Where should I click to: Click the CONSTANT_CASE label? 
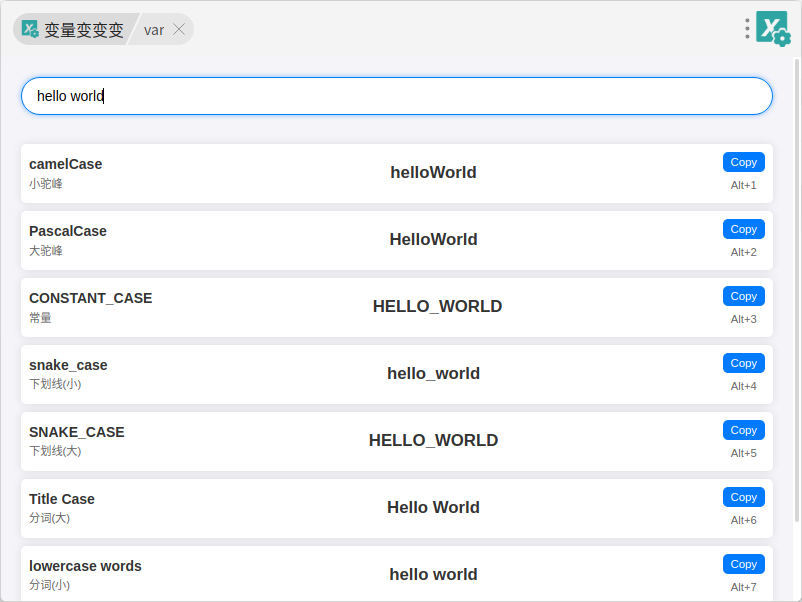[x=91, y=298]
